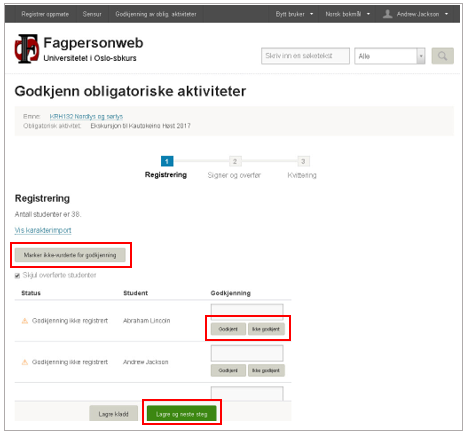Click the 'Skriv inn en søketekst' search field
The image size is (469, 437).
[x=305, y=56]
